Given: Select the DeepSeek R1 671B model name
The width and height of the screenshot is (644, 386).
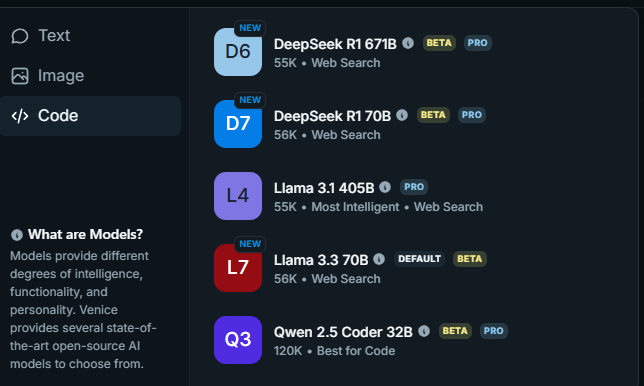Looking at the screenshot, I should click(335, 44).
